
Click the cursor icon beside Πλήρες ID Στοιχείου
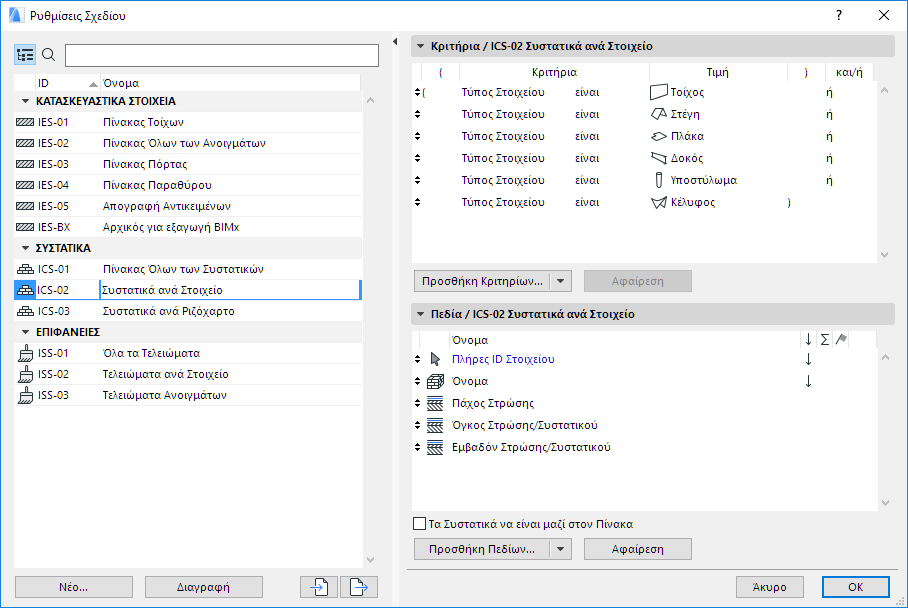(435, 359)
